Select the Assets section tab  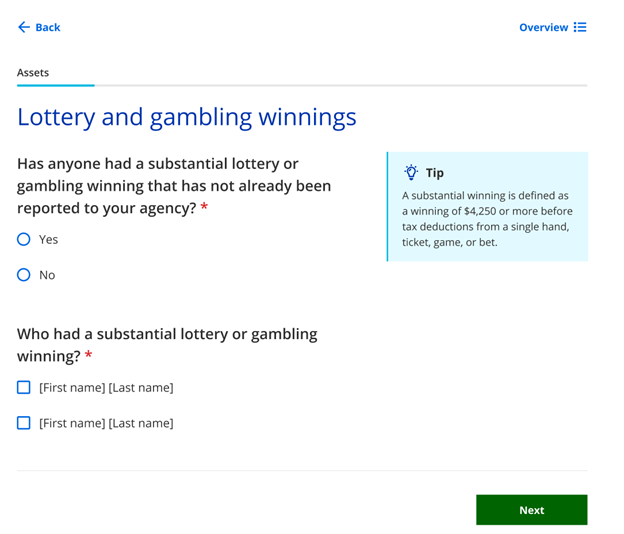33,72
